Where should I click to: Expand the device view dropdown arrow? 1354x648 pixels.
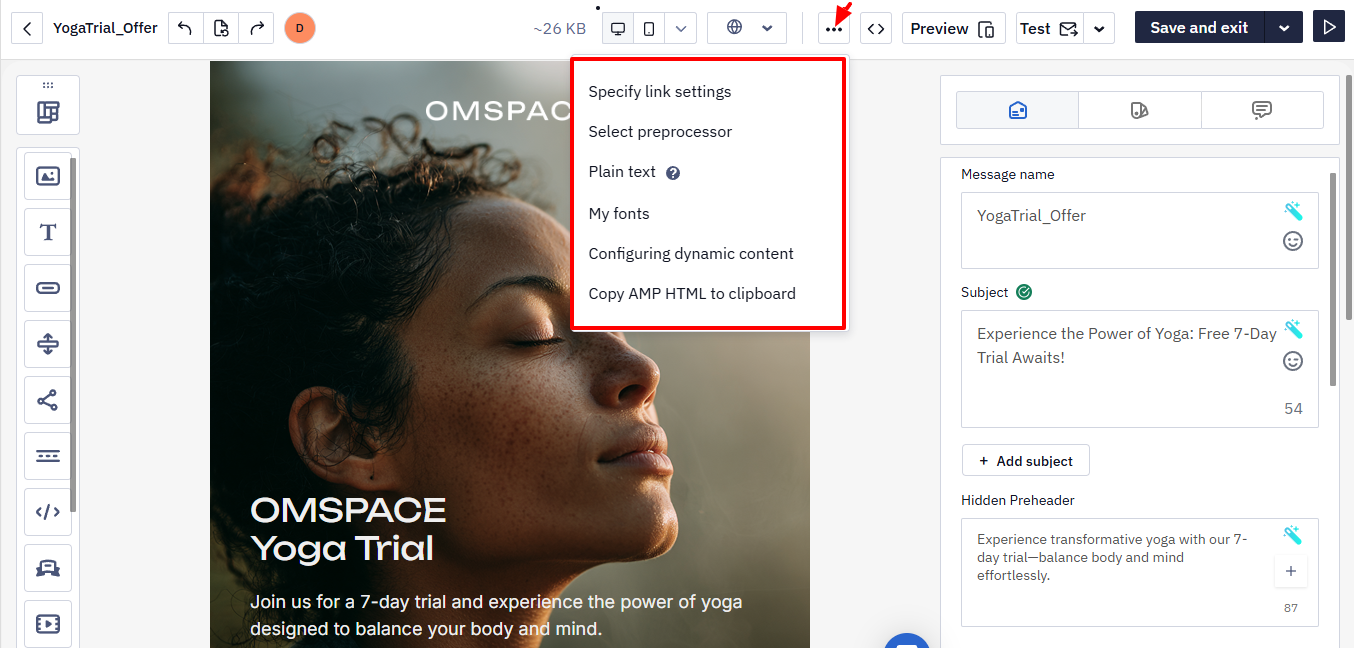(x=681, y=28)
